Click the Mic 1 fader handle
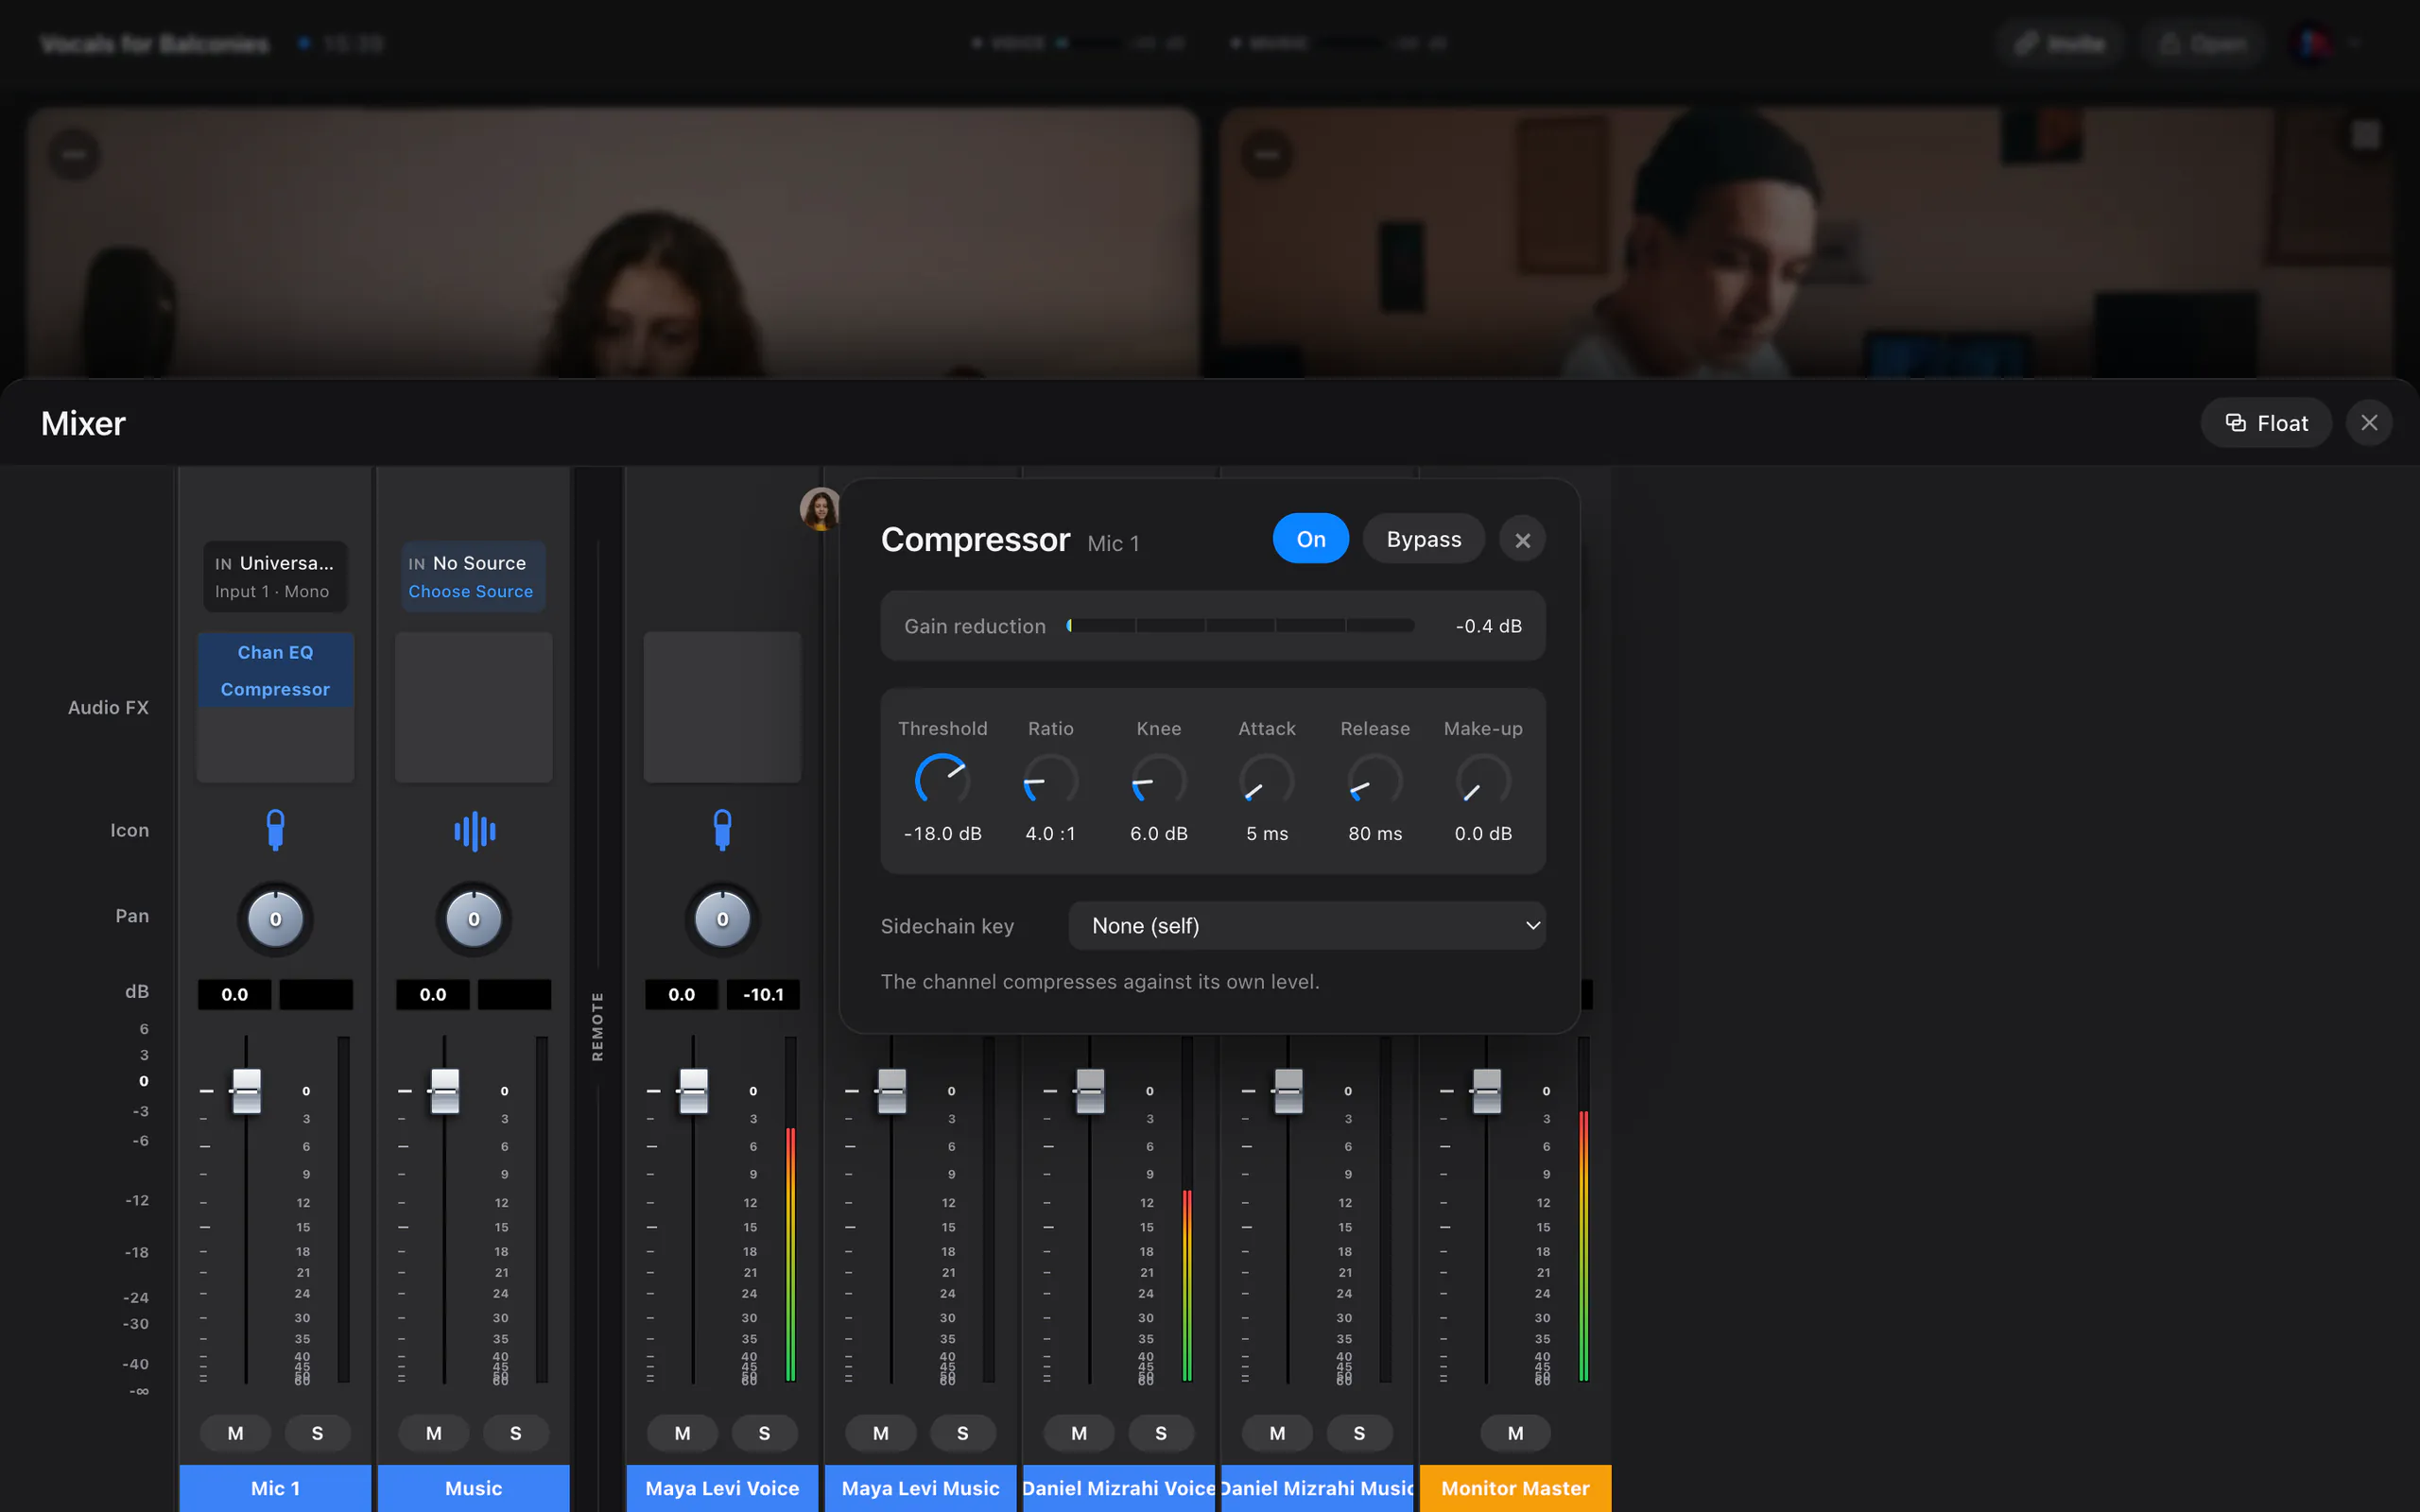This screenshot has height=1512, width=2420. pos(246,1091)
